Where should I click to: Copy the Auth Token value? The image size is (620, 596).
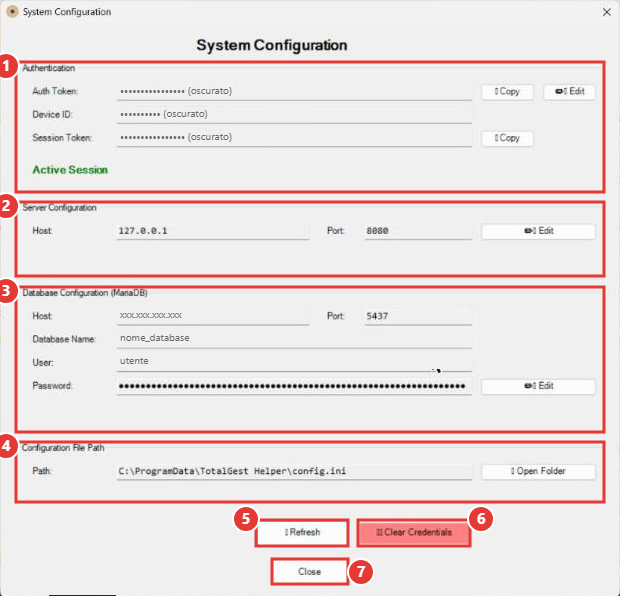click(x=507, y=91)
